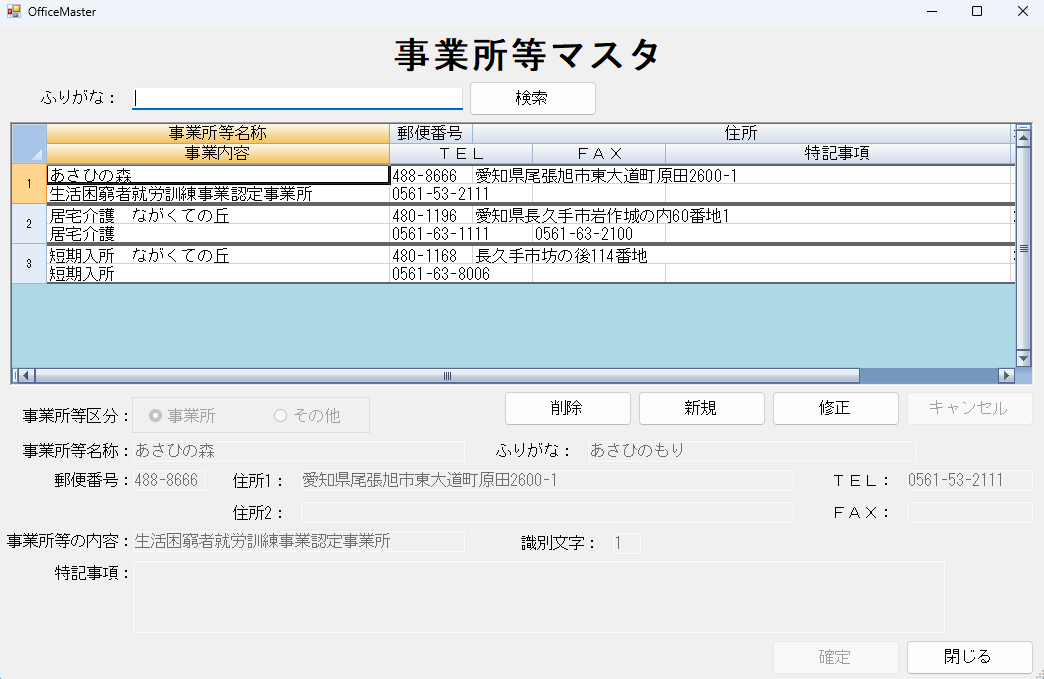Click the 確定 confirm button
Image resolution: width=1044 pixels, height=679 pixels.
[835, 657]
